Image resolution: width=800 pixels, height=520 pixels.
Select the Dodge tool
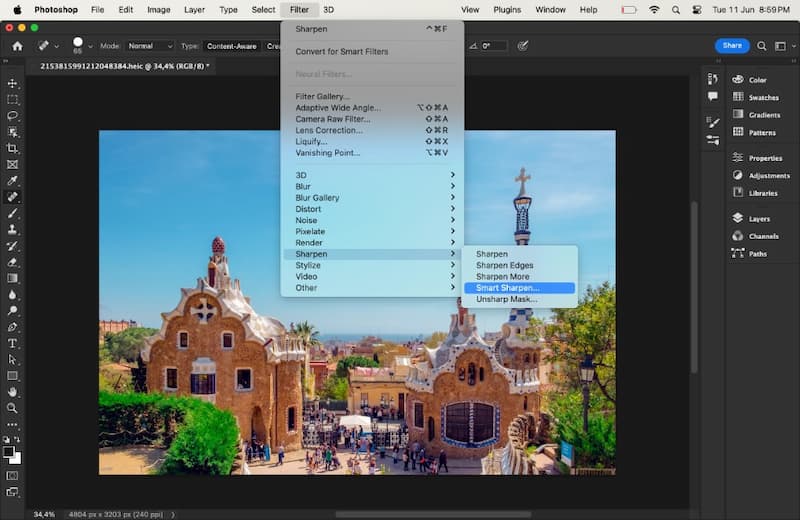point(12,310)
